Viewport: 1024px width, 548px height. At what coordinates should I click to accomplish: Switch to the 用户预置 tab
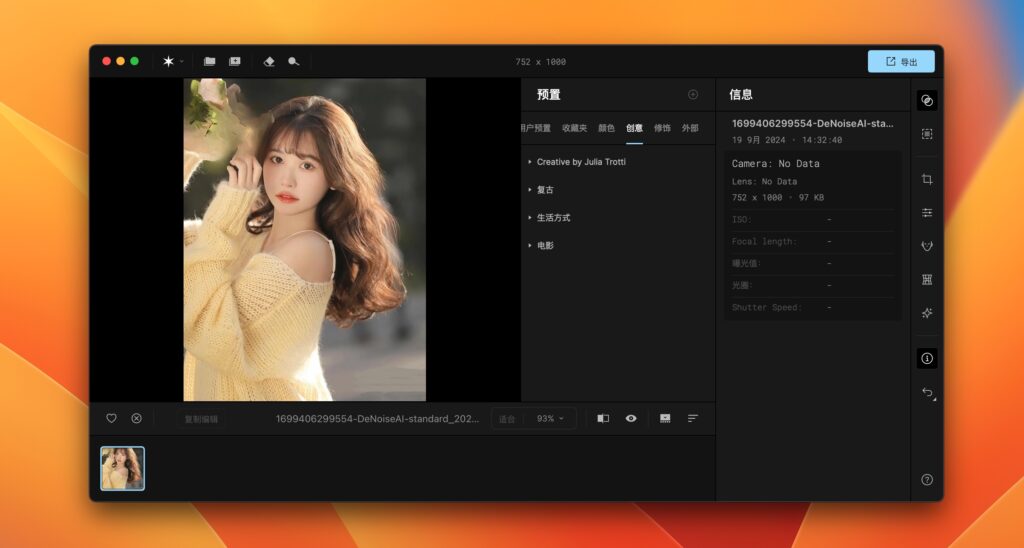point(536,128)
